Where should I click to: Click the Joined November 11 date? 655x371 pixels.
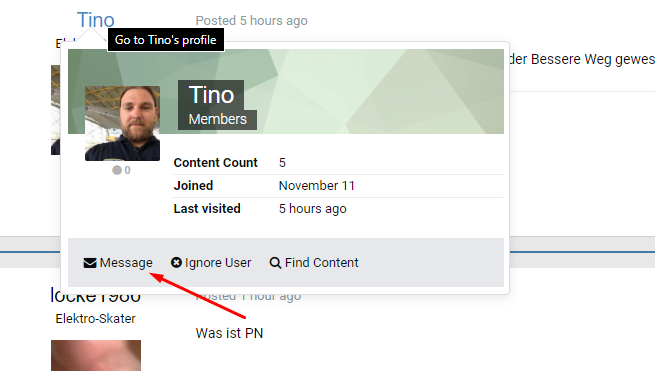pyautogui.click(x=317, y=186)
